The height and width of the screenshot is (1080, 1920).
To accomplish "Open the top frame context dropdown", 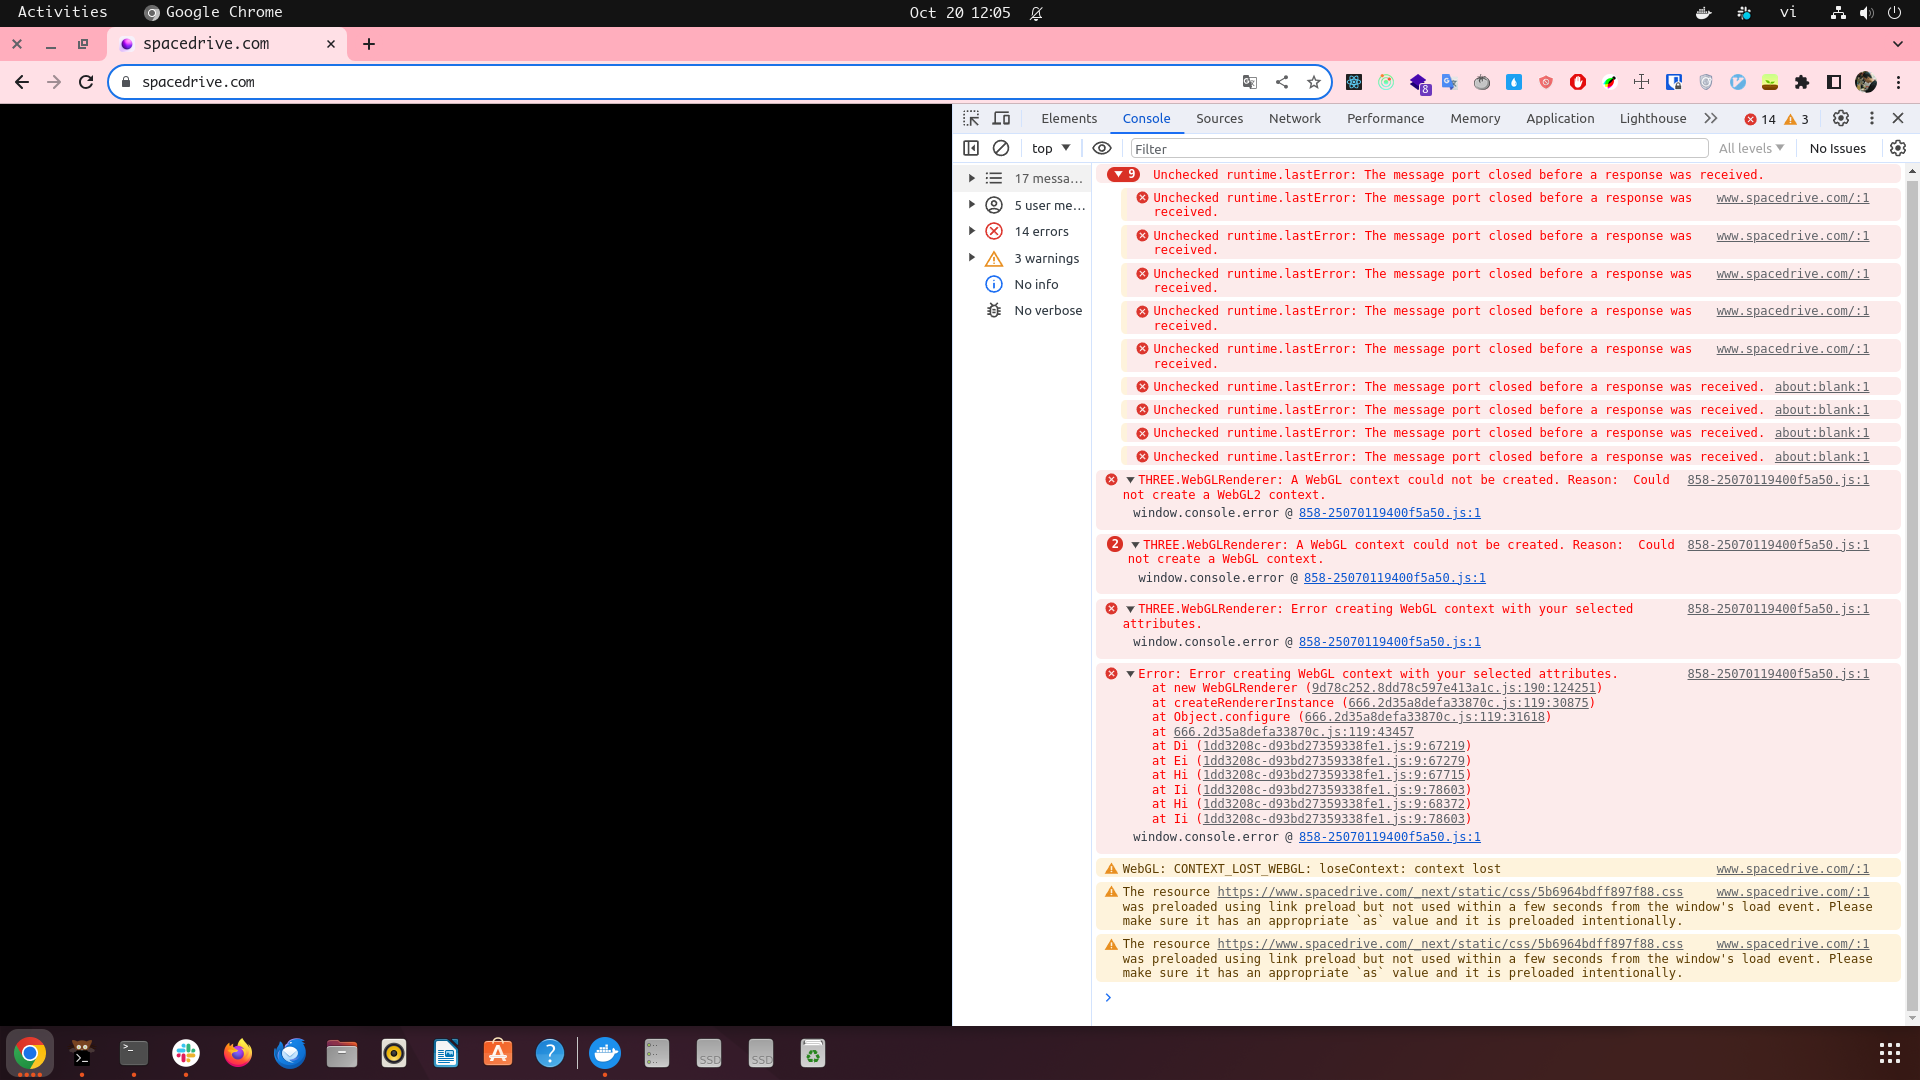I will [1049, 147].
